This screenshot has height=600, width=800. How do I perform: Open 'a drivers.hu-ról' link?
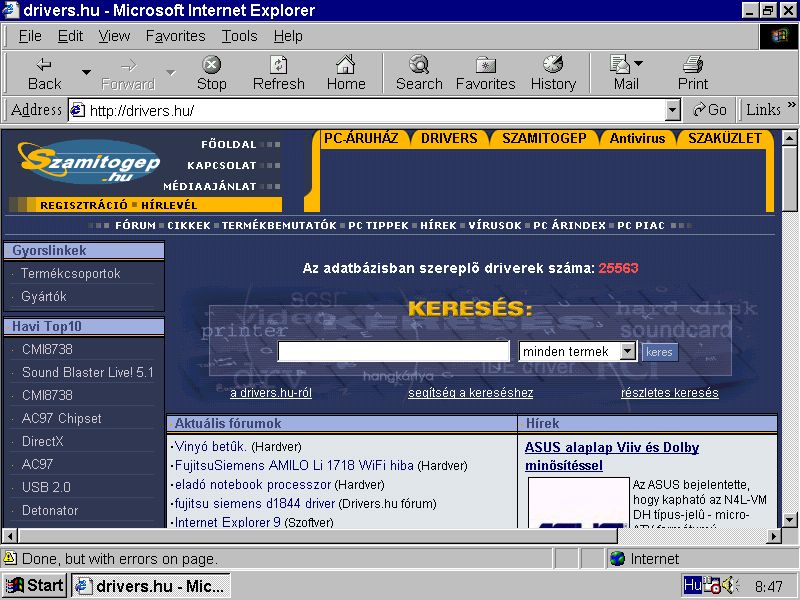271,393
